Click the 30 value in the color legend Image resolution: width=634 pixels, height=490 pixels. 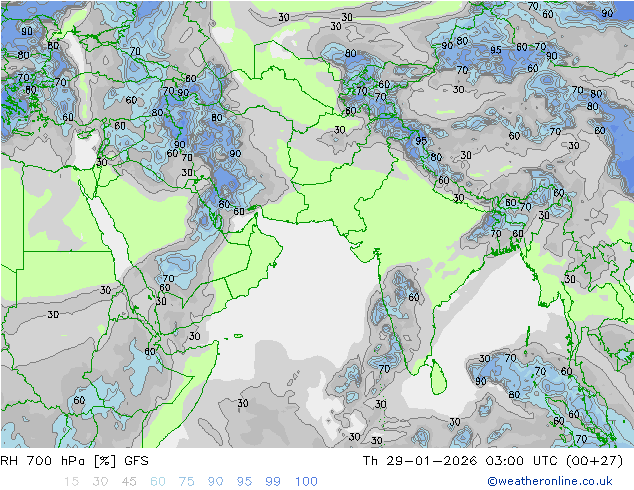point(100,482)
